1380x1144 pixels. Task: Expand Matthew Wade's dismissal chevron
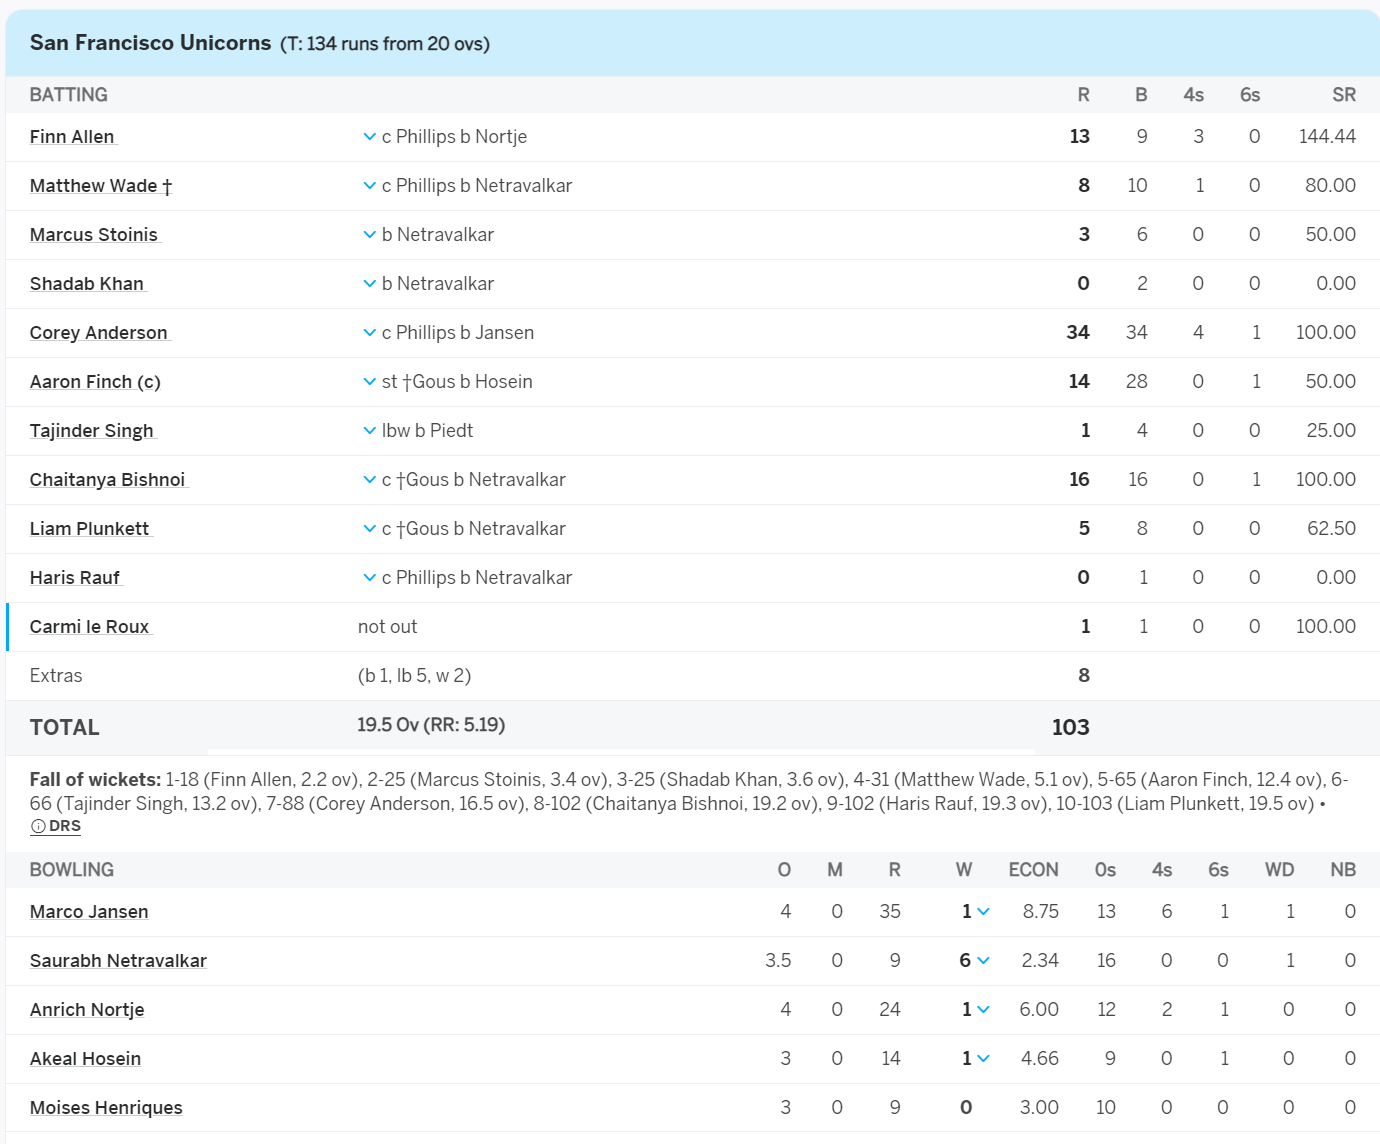pyautogui.click(x=369, y=186)
